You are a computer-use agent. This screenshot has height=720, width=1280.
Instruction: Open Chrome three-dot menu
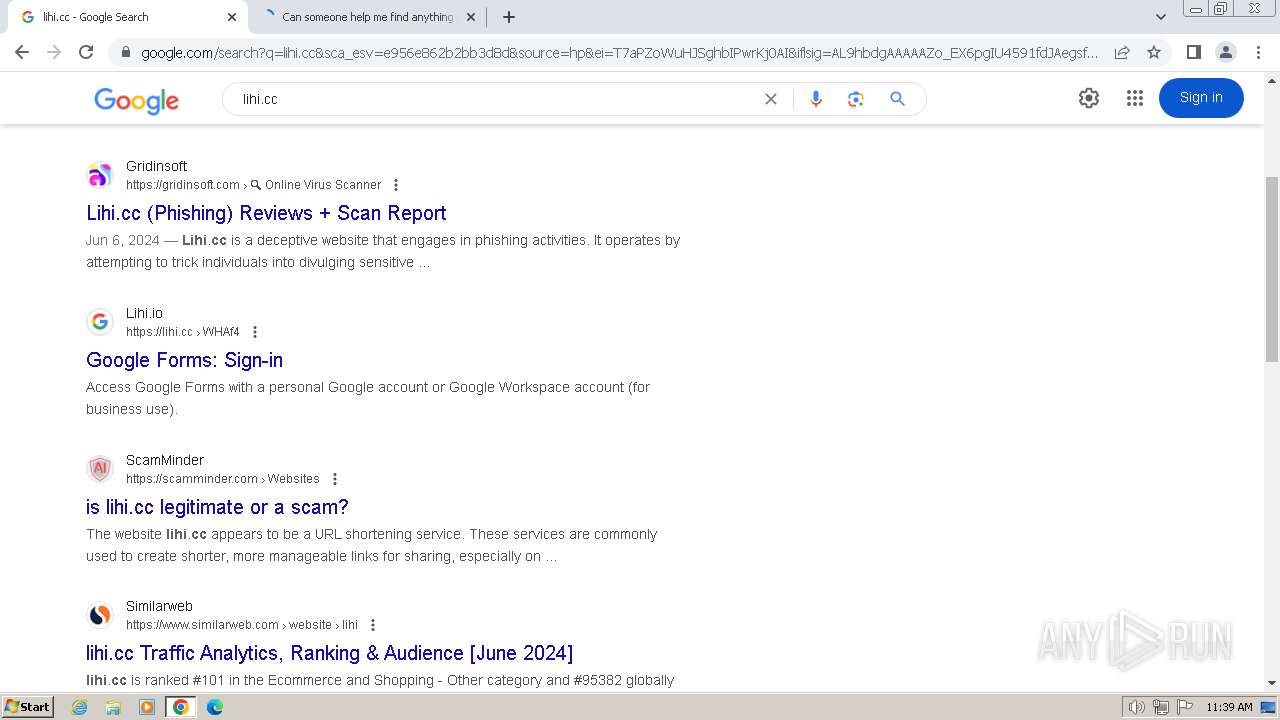click(x=1257, y=52)
